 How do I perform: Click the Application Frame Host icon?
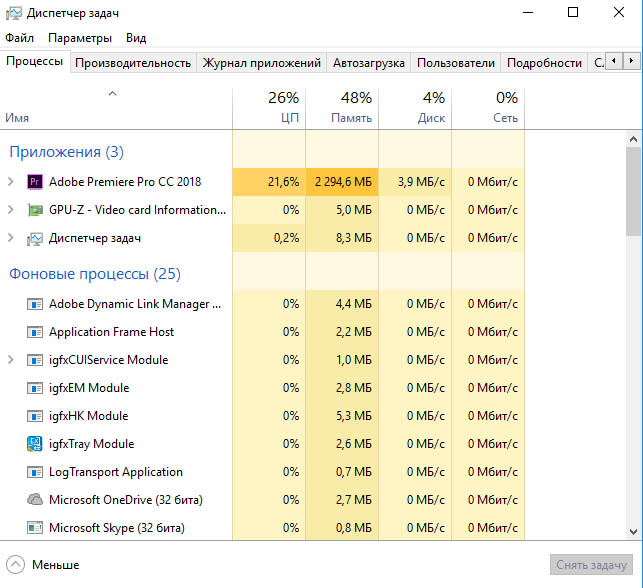[35, 332]
